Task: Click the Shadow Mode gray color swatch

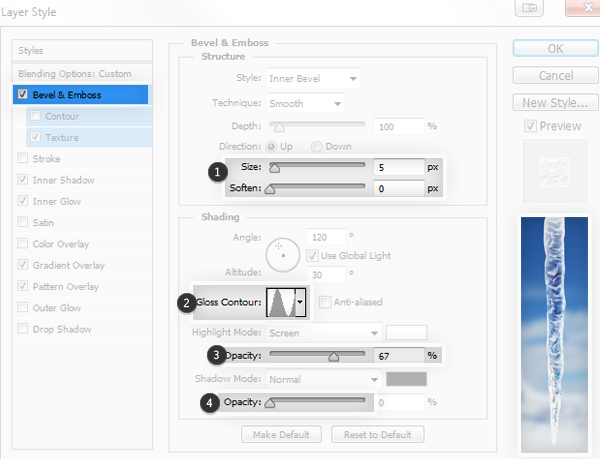Action: 406,379
